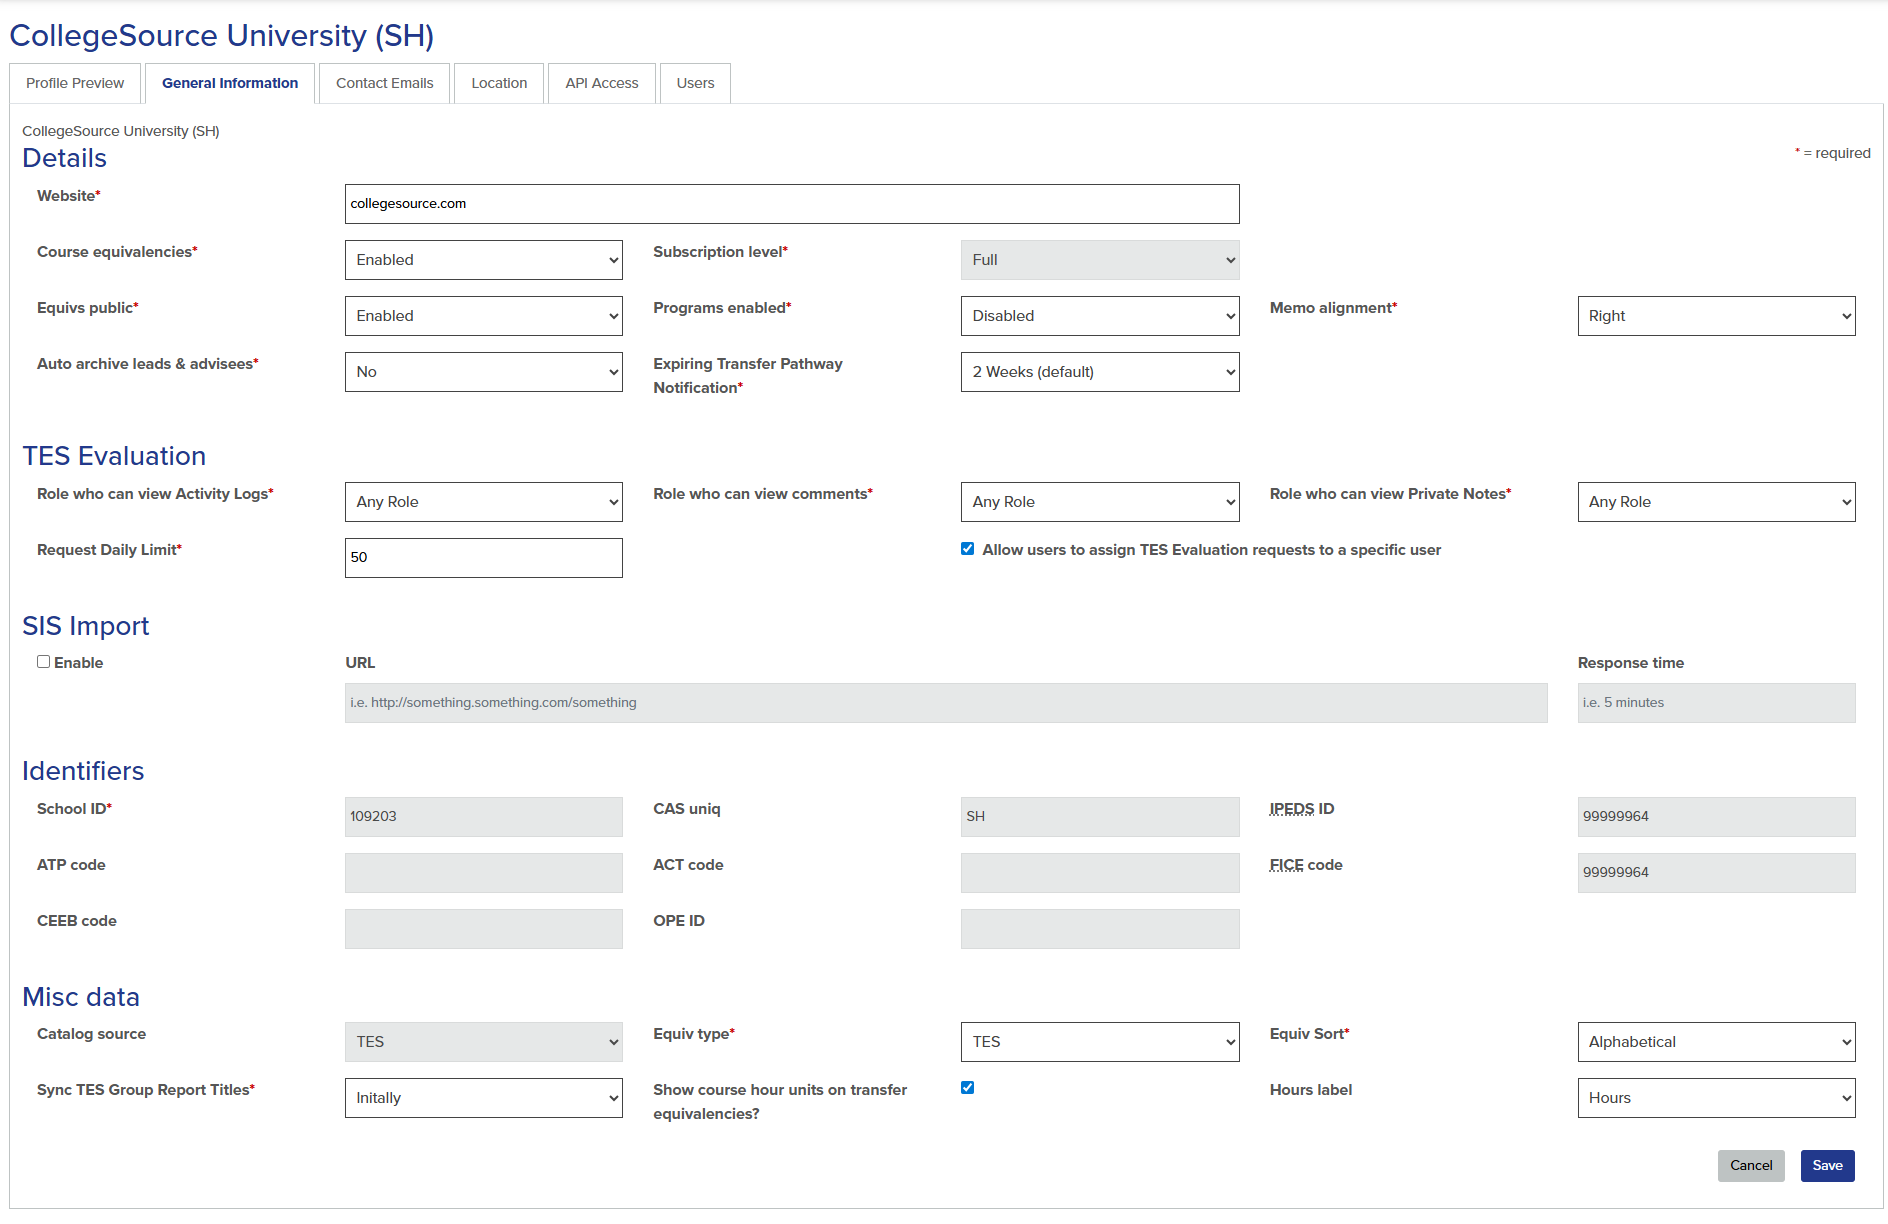Viewport: 1888px width, 1224px height.
Task: Click the Cancel button
Action: [x=1751, y=1165]
